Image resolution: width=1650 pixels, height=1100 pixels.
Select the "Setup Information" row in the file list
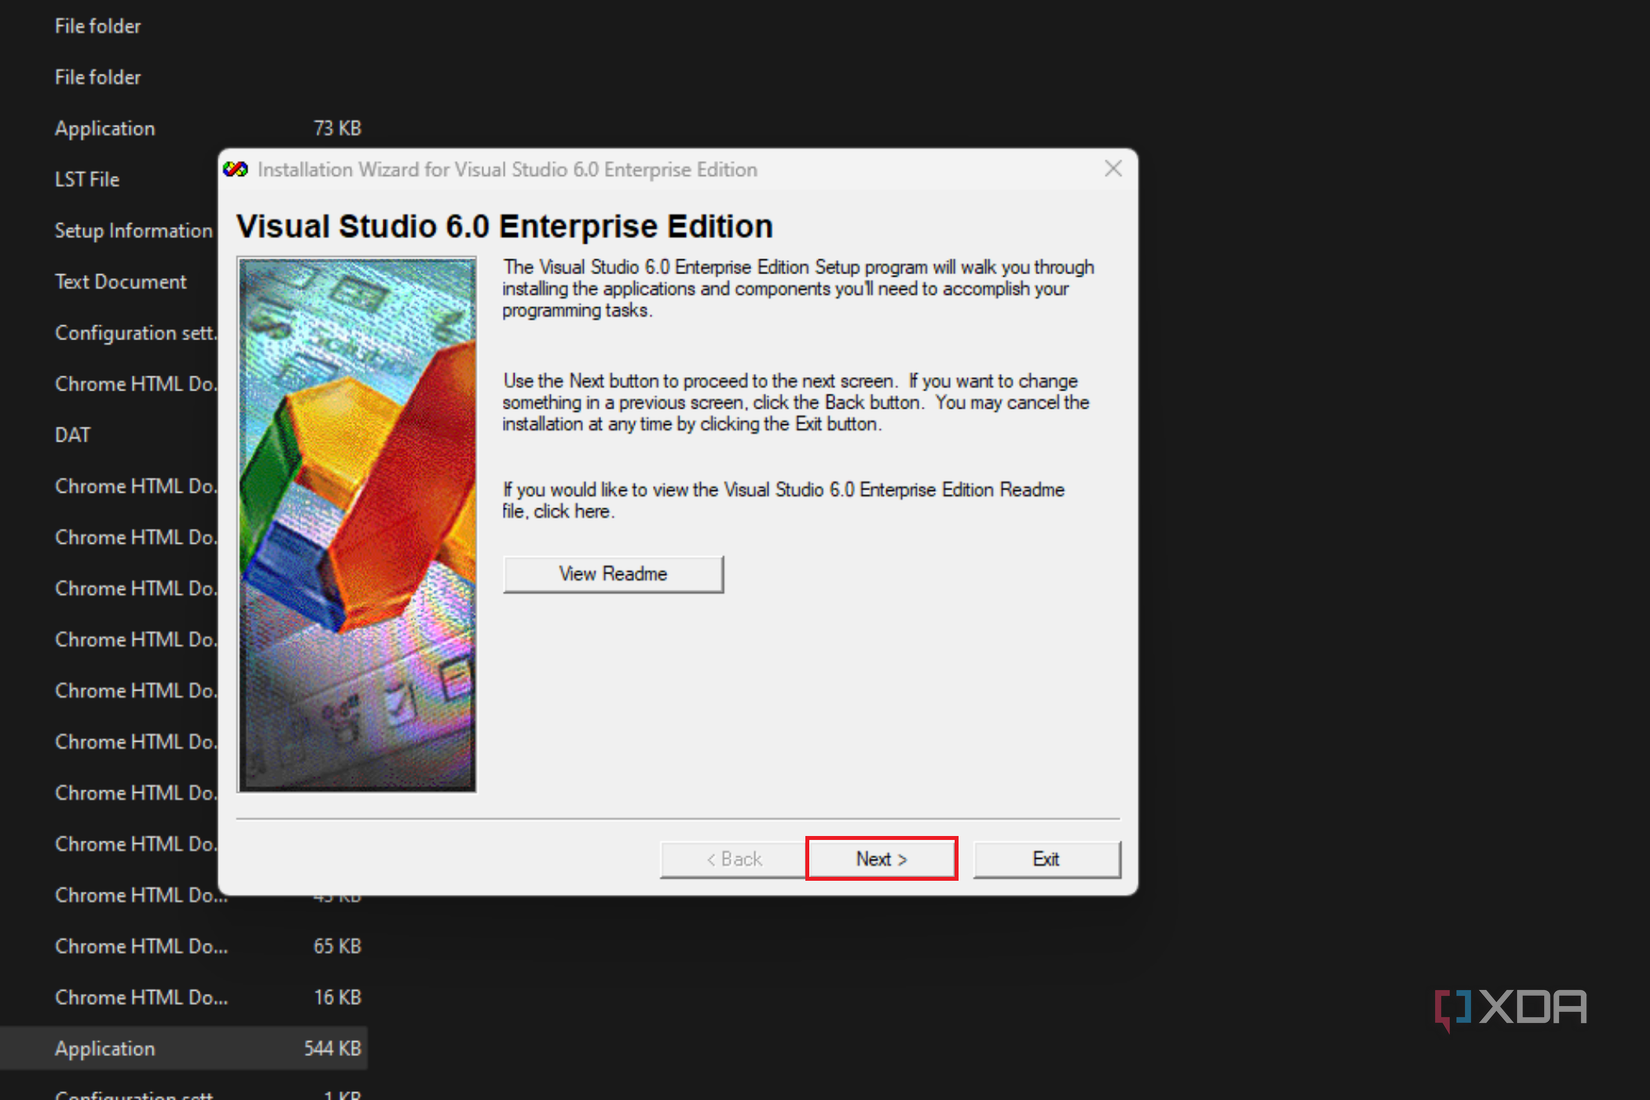click(134, 231)
